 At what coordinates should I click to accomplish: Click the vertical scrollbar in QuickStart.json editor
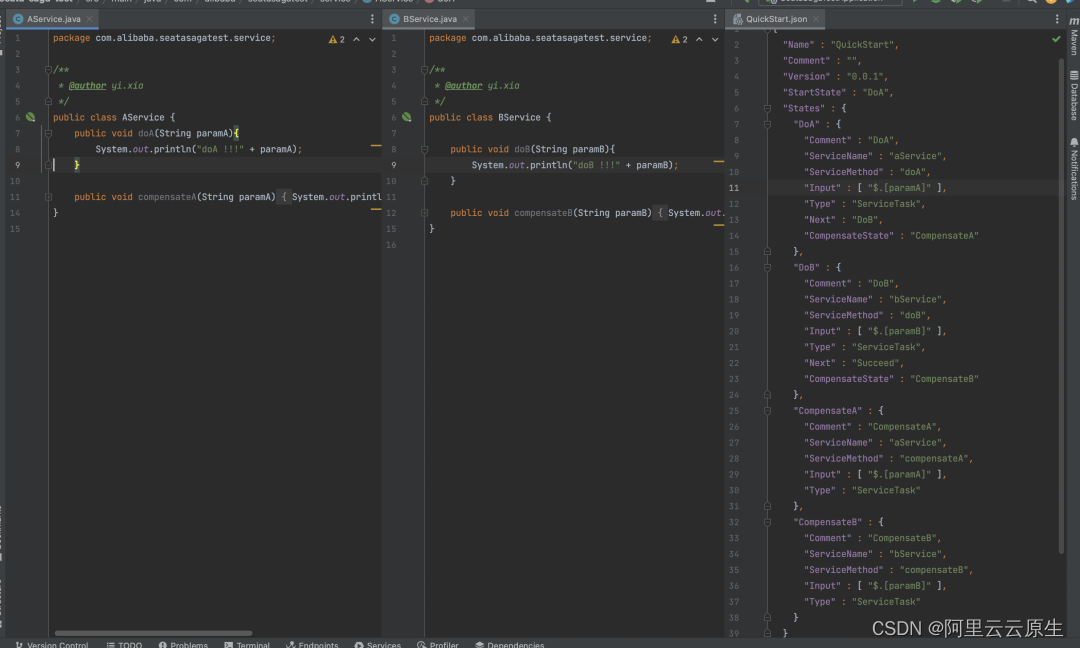[1061, 306]
